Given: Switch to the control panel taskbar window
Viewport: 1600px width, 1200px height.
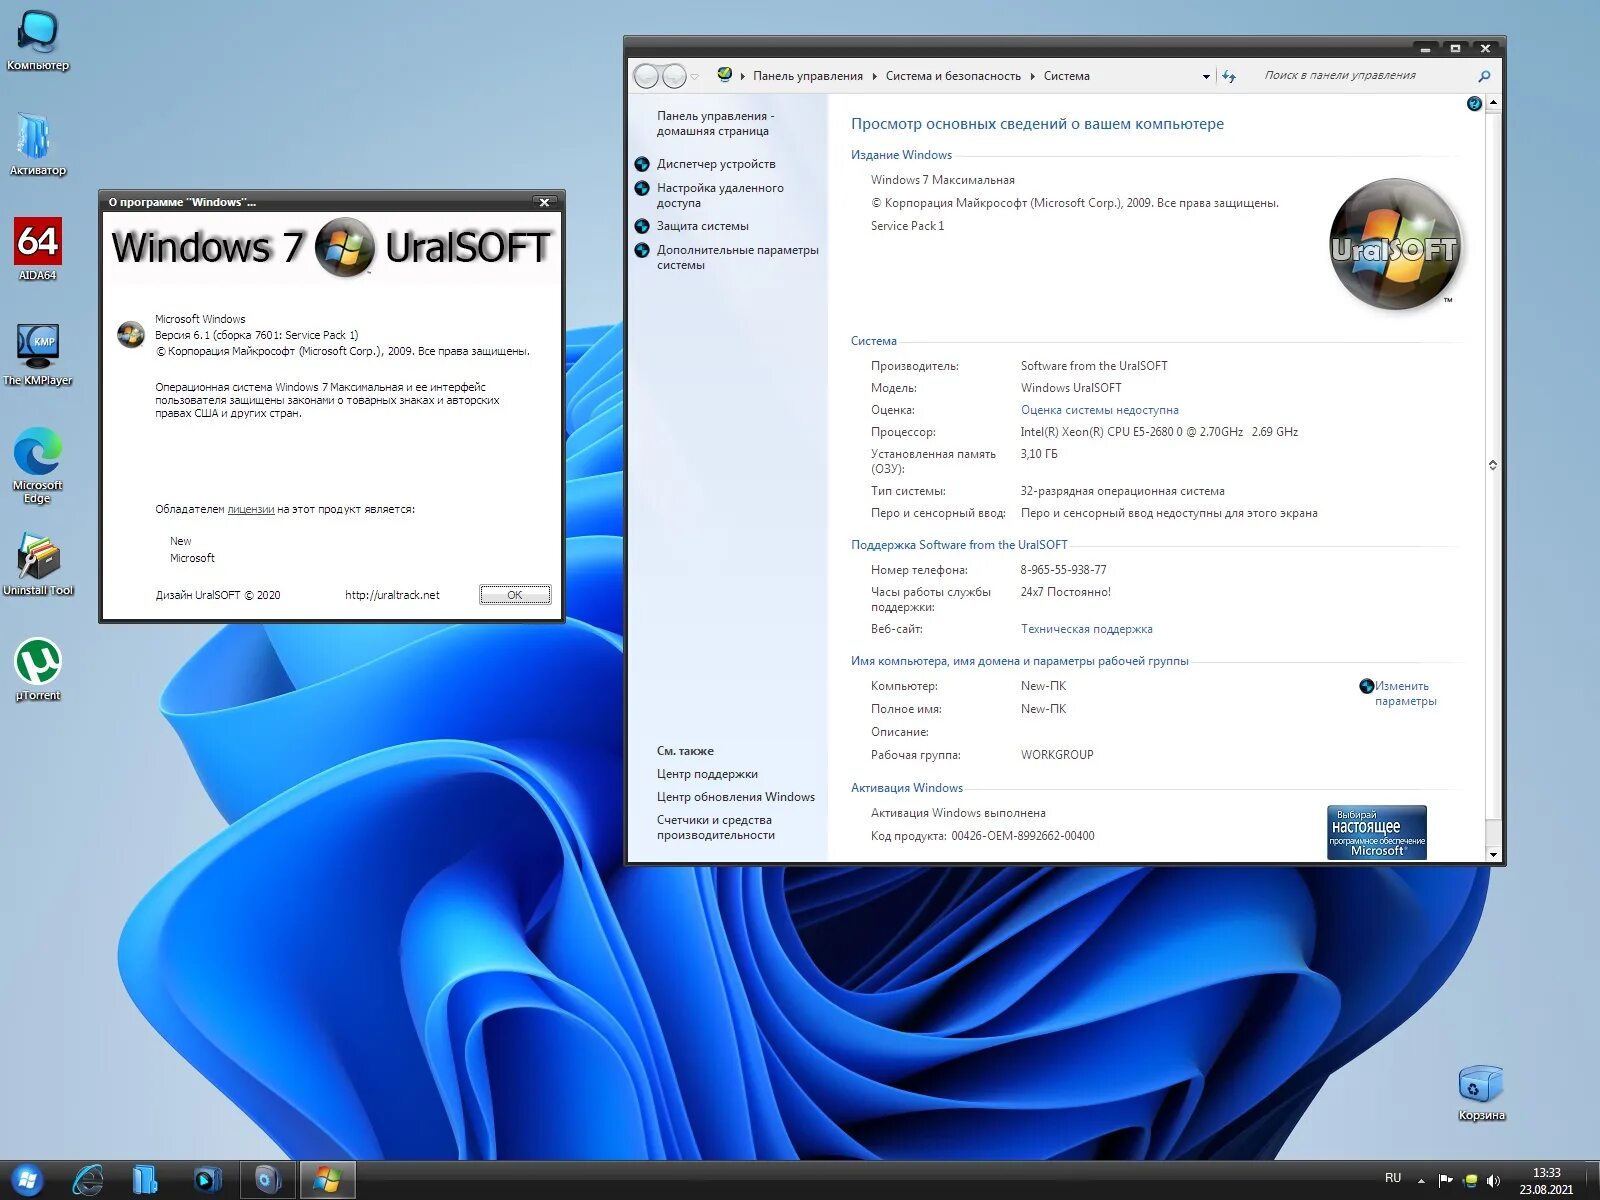Looking at the screenshot, I should pos(268,1180).
